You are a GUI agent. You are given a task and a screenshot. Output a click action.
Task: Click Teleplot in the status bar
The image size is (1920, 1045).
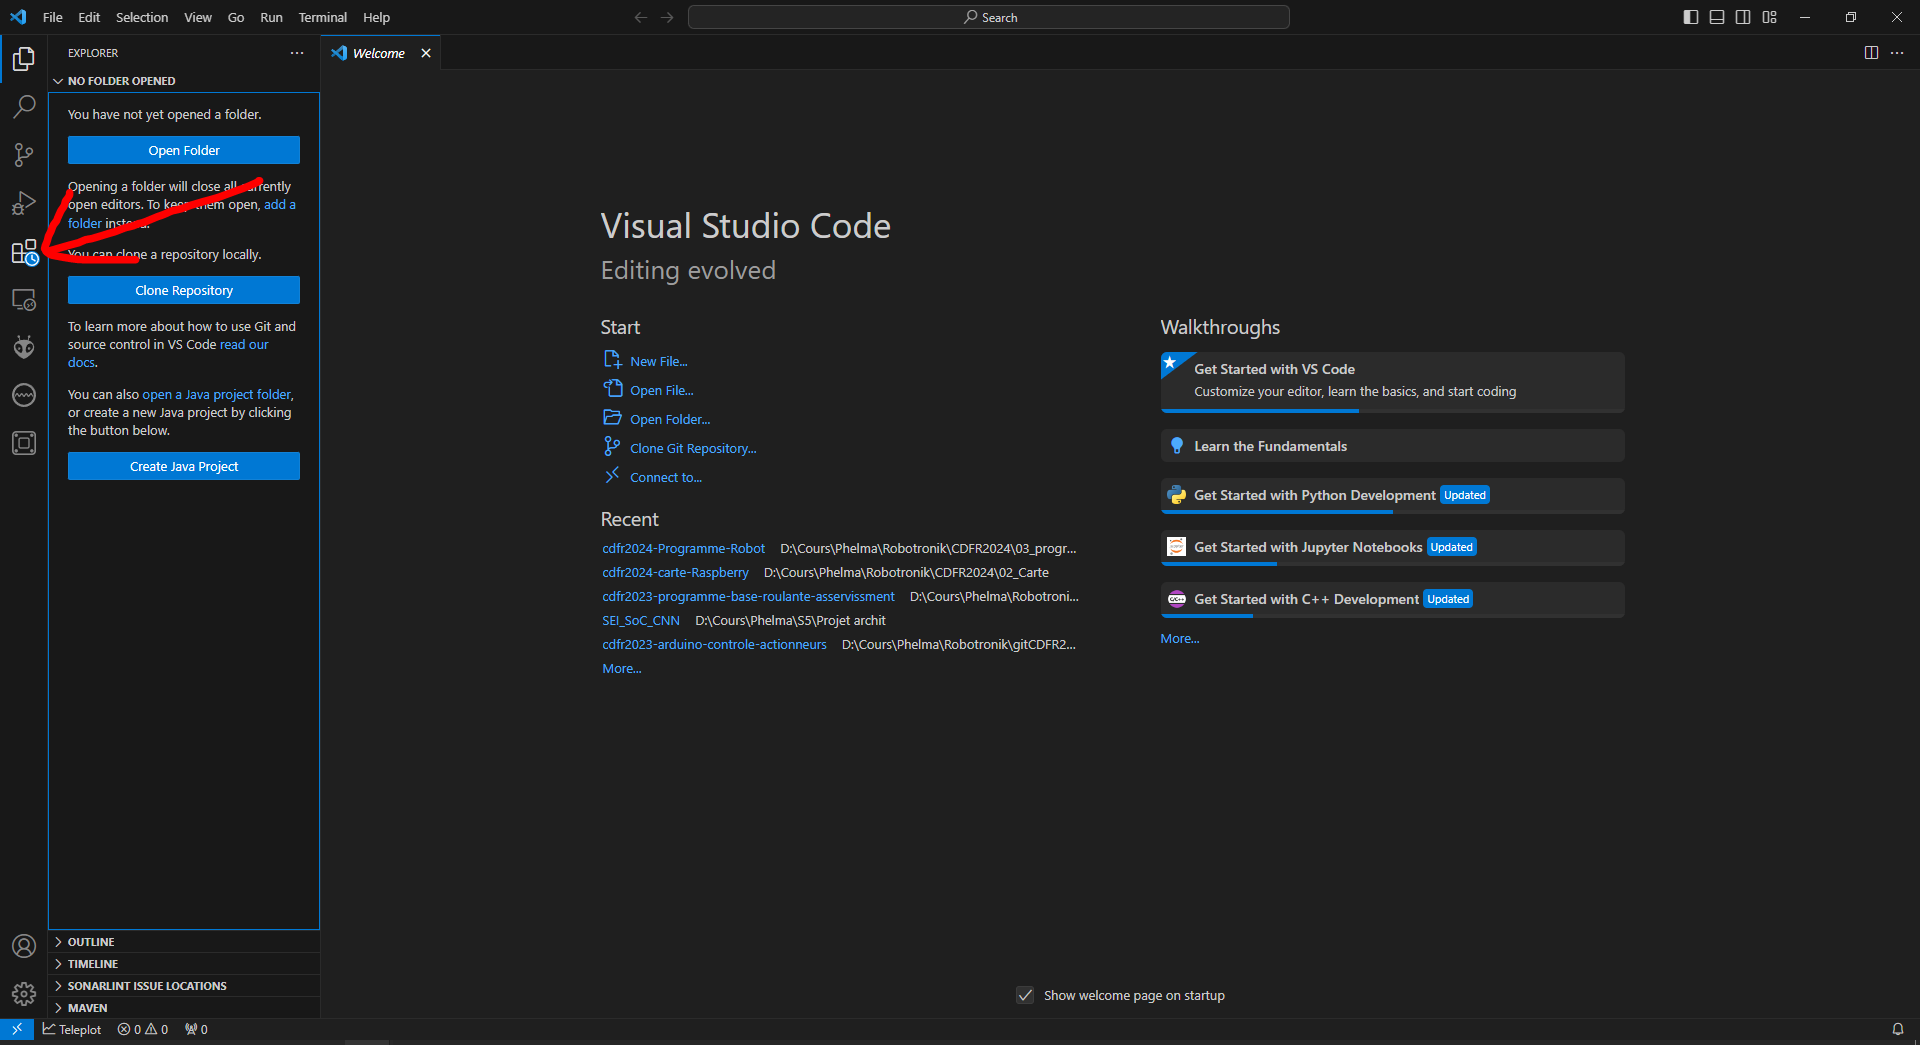[72, 1029]
